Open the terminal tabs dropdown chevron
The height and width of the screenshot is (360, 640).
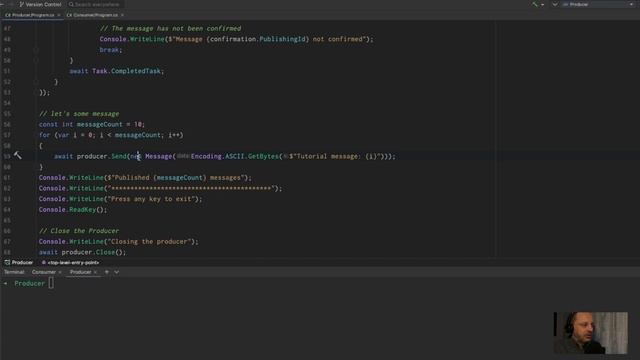[117, 272]
